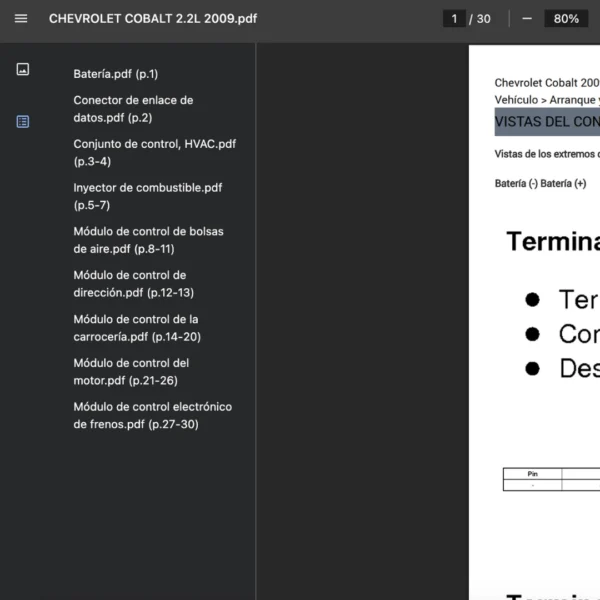Go to Módulo de control electrónico de frenos.pdf

click(152, 416)
